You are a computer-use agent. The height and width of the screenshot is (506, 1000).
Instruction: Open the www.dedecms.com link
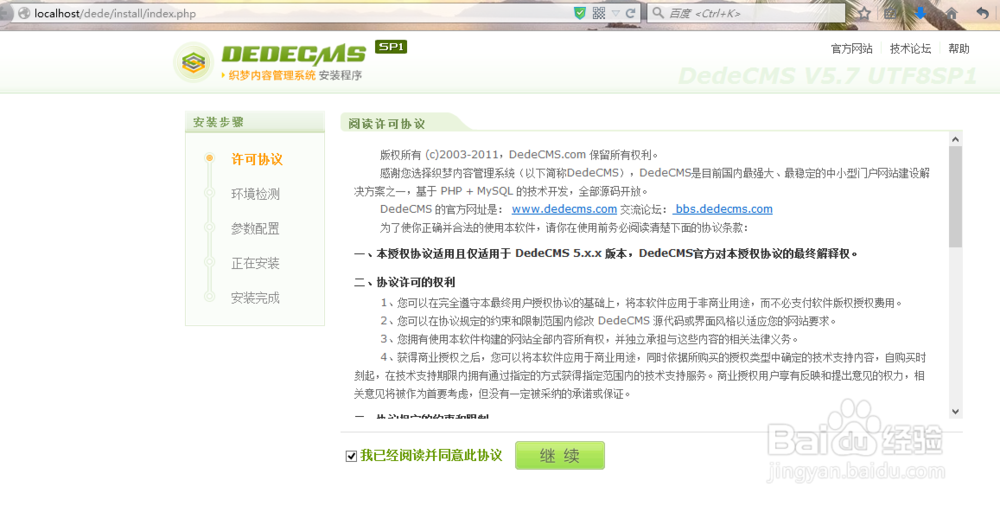(x=564, y=209)
